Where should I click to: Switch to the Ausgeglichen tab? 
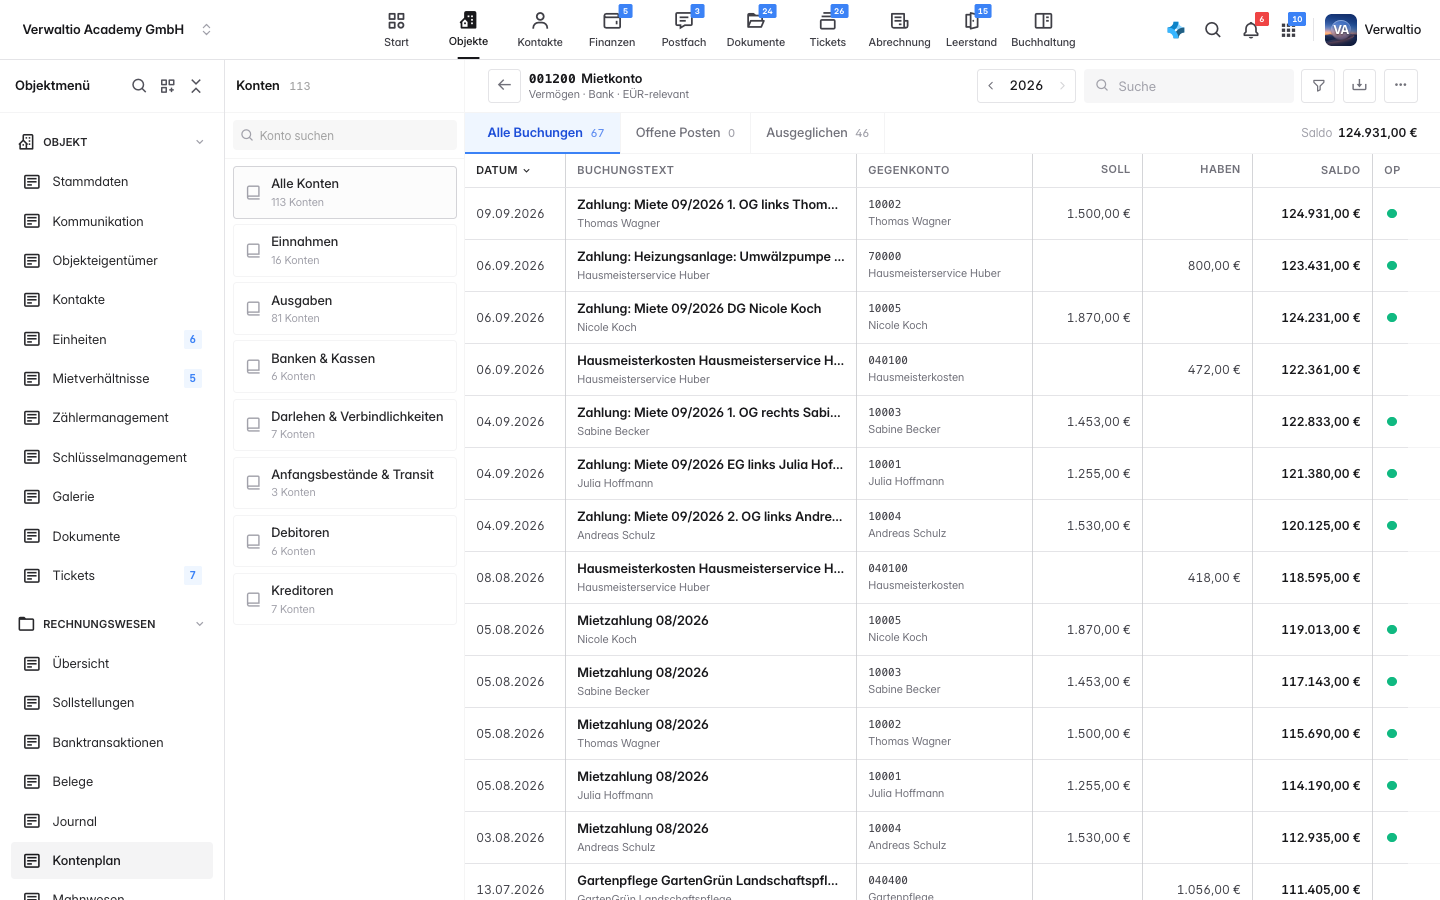[817, 133]
